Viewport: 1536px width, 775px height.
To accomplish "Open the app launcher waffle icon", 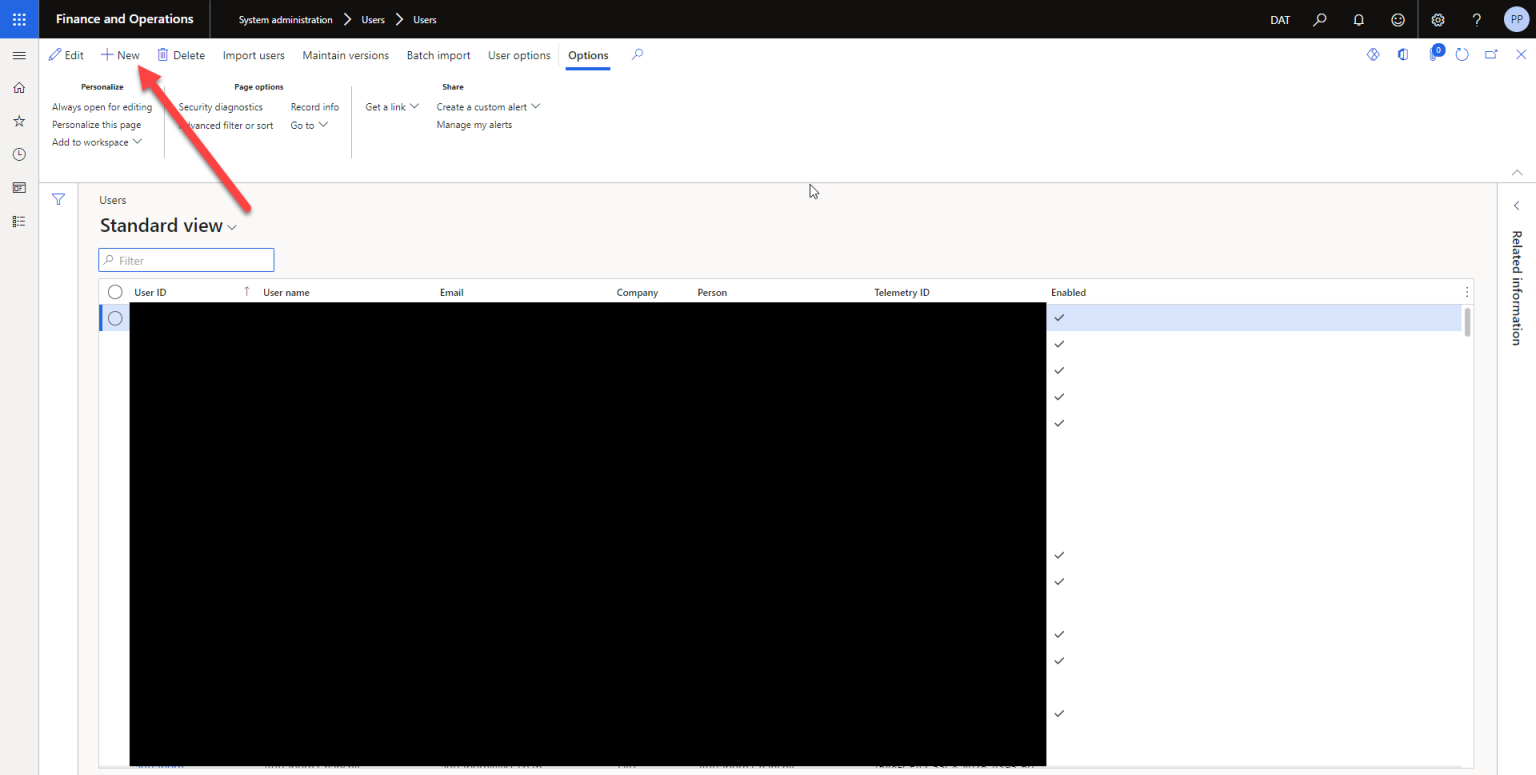I will [x=19, y=19].
